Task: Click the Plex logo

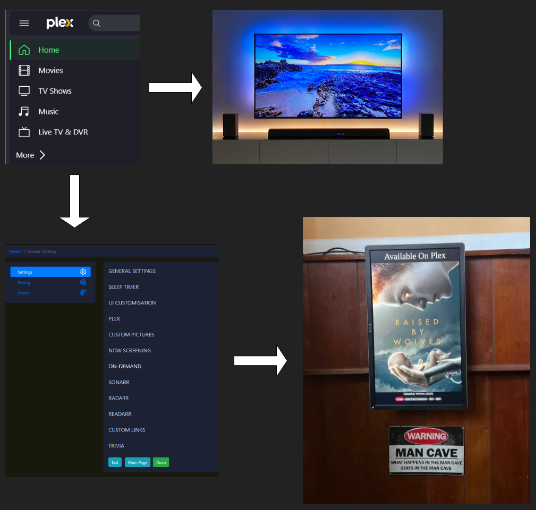Action: point(60,23)
